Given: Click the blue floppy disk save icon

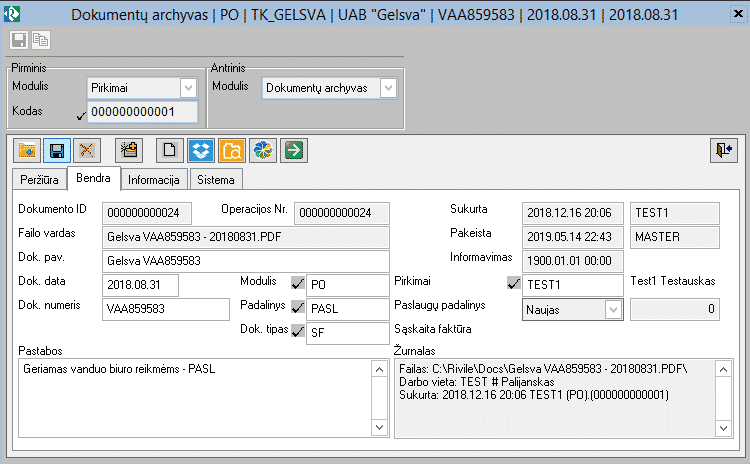Looking at the screenshot, I should (x=57, y=150).
